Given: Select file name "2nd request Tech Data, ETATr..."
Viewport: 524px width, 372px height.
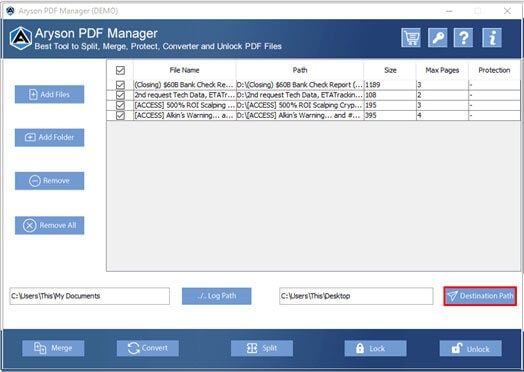Looking at the screenshot, I should pos(184,95).
